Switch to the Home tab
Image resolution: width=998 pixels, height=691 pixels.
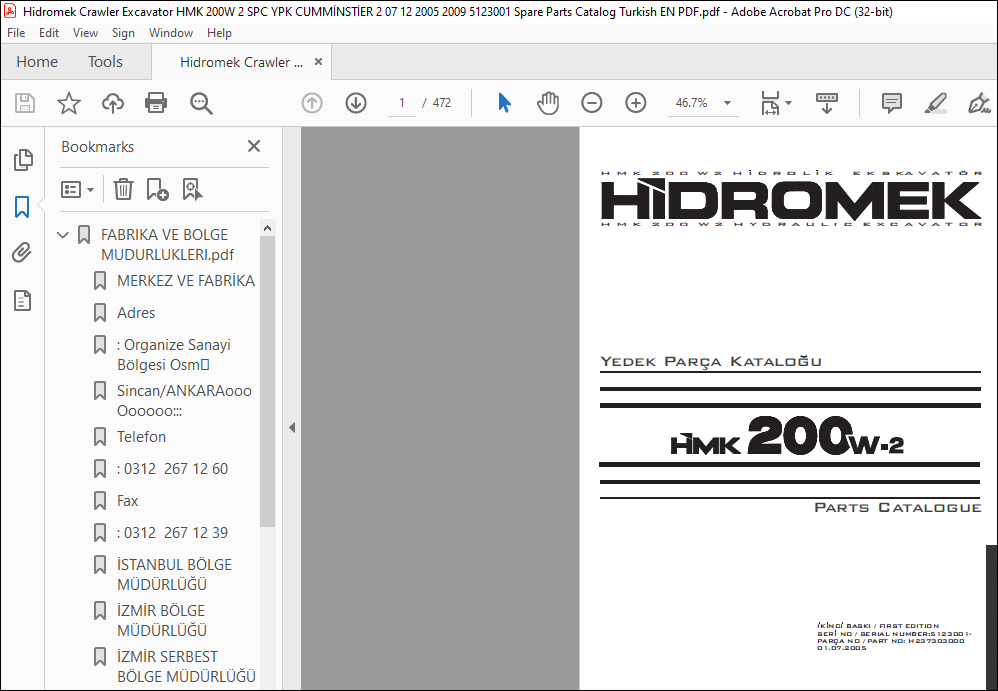[x=37, y=62]
